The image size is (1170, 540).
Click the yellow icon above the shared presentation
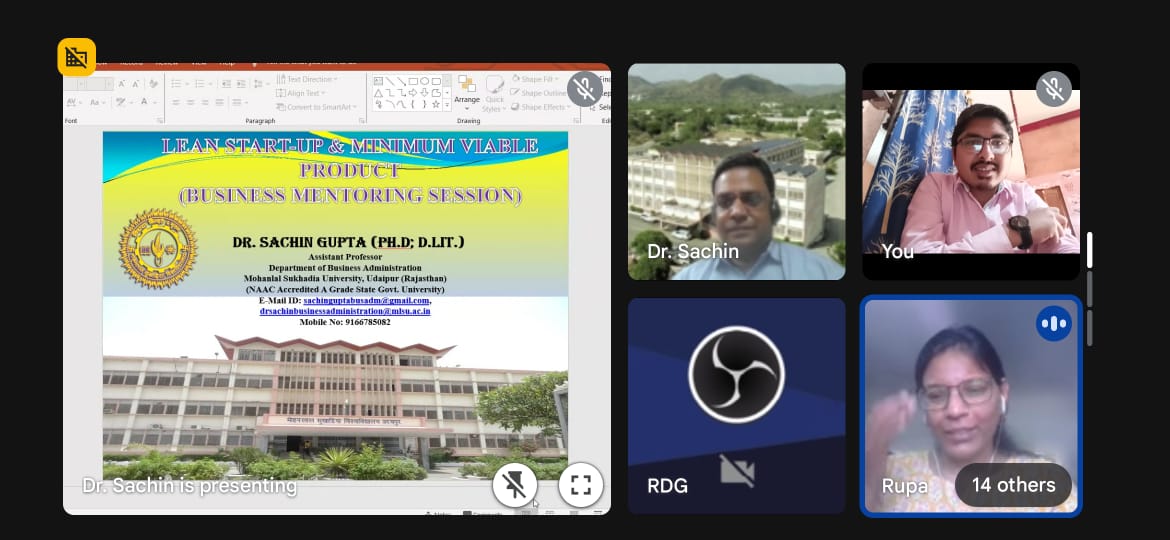[x=76, y=57]
